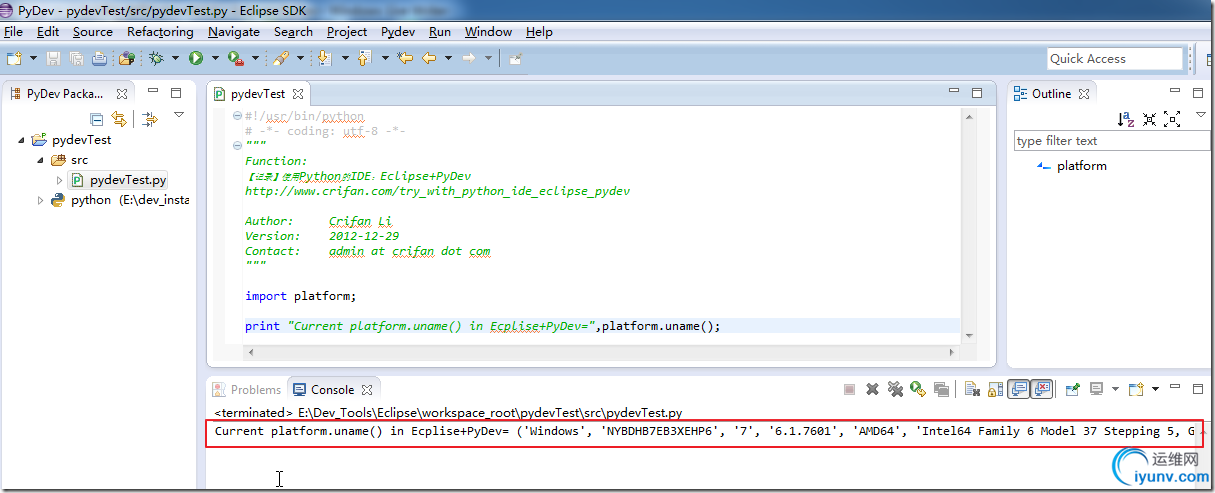Click the Save All toolbar icon
The width and height of the screenshot is (1215, 493).
pyautogui.click(x=76, y=58)
